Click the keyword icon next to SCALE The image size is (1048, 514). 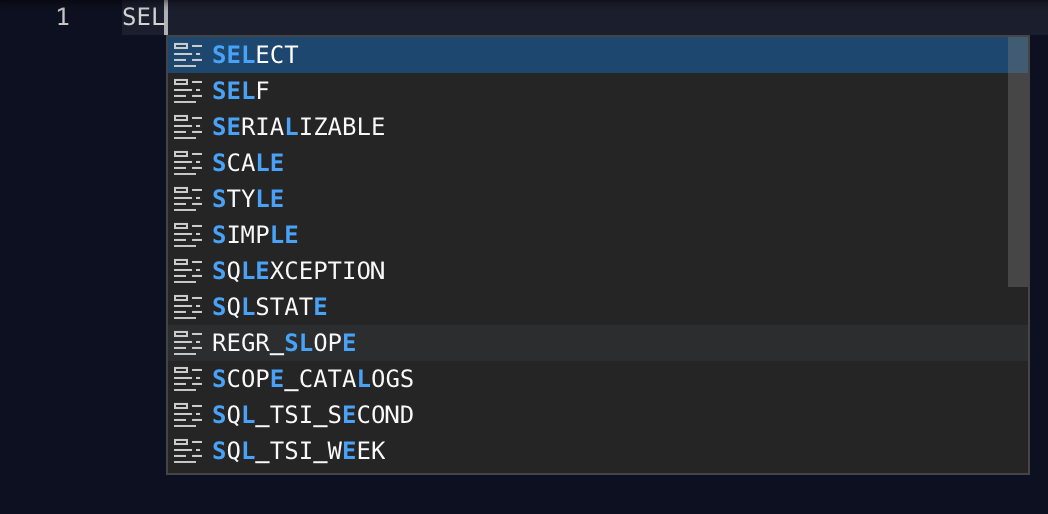pos(187,163)
